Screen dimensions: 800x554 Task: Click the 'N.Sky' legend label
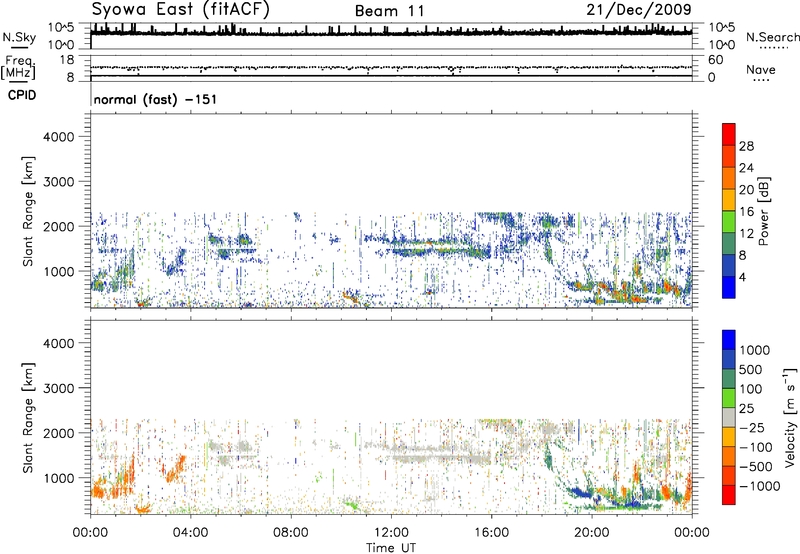(x=19, y=37)
